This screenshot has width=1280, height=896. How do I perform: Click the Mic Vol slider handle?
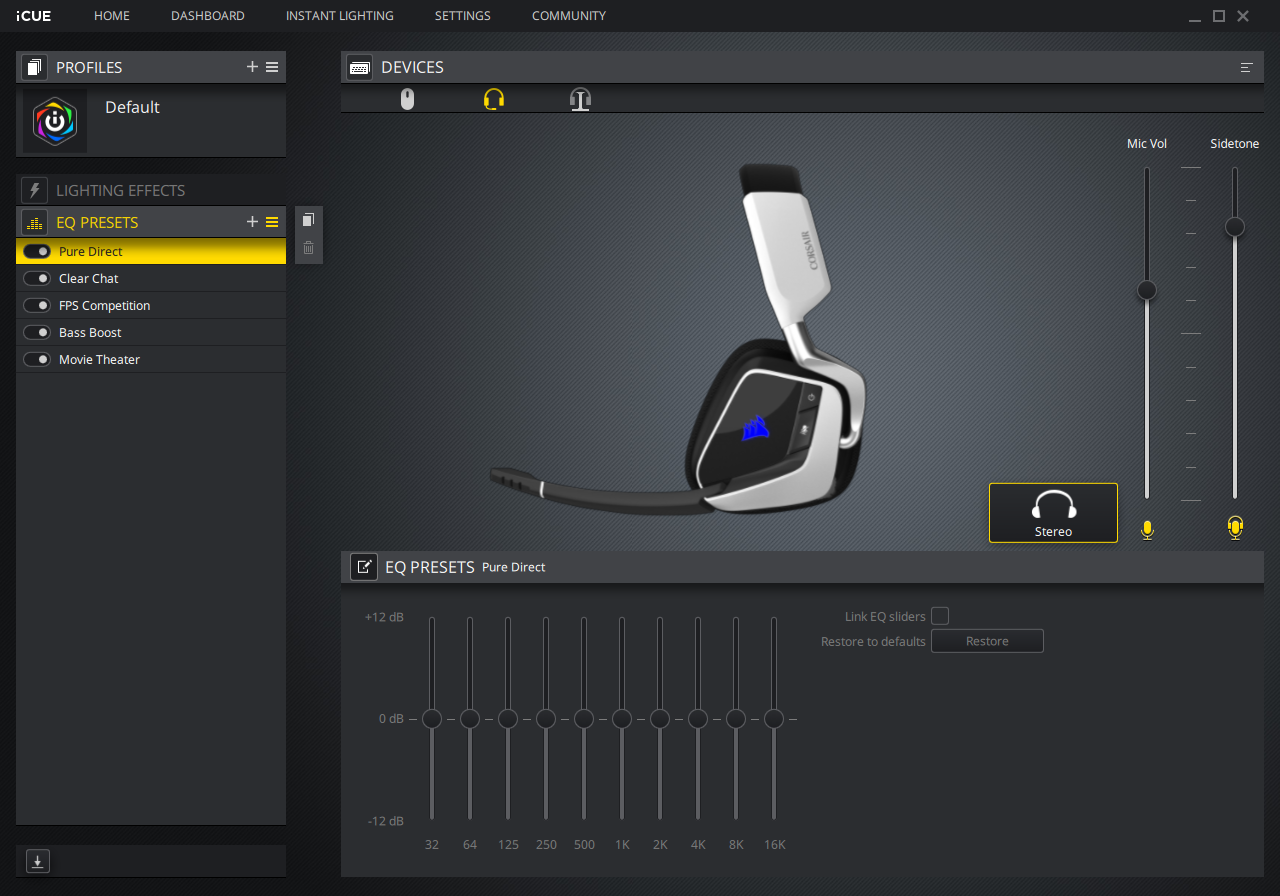(x=1147, y=290)
